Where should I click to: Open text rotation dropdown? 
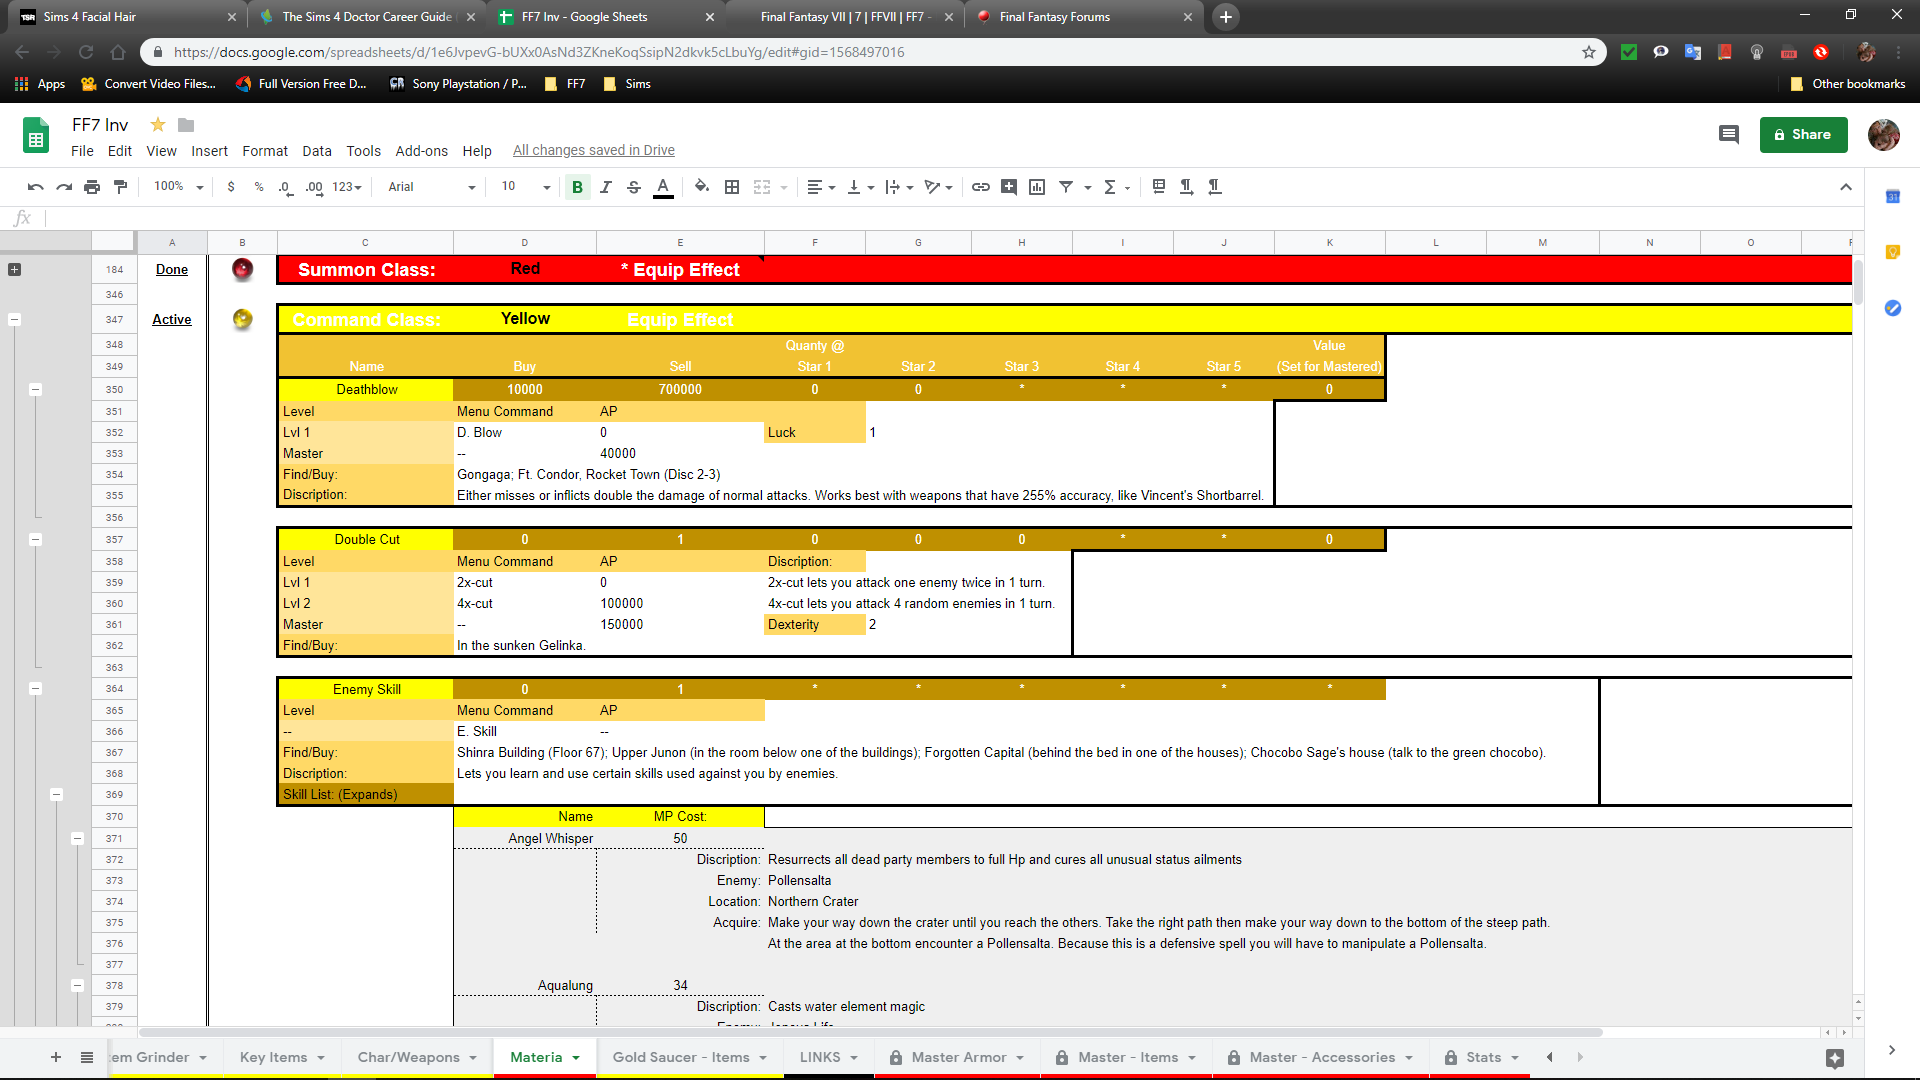point(938,187)
